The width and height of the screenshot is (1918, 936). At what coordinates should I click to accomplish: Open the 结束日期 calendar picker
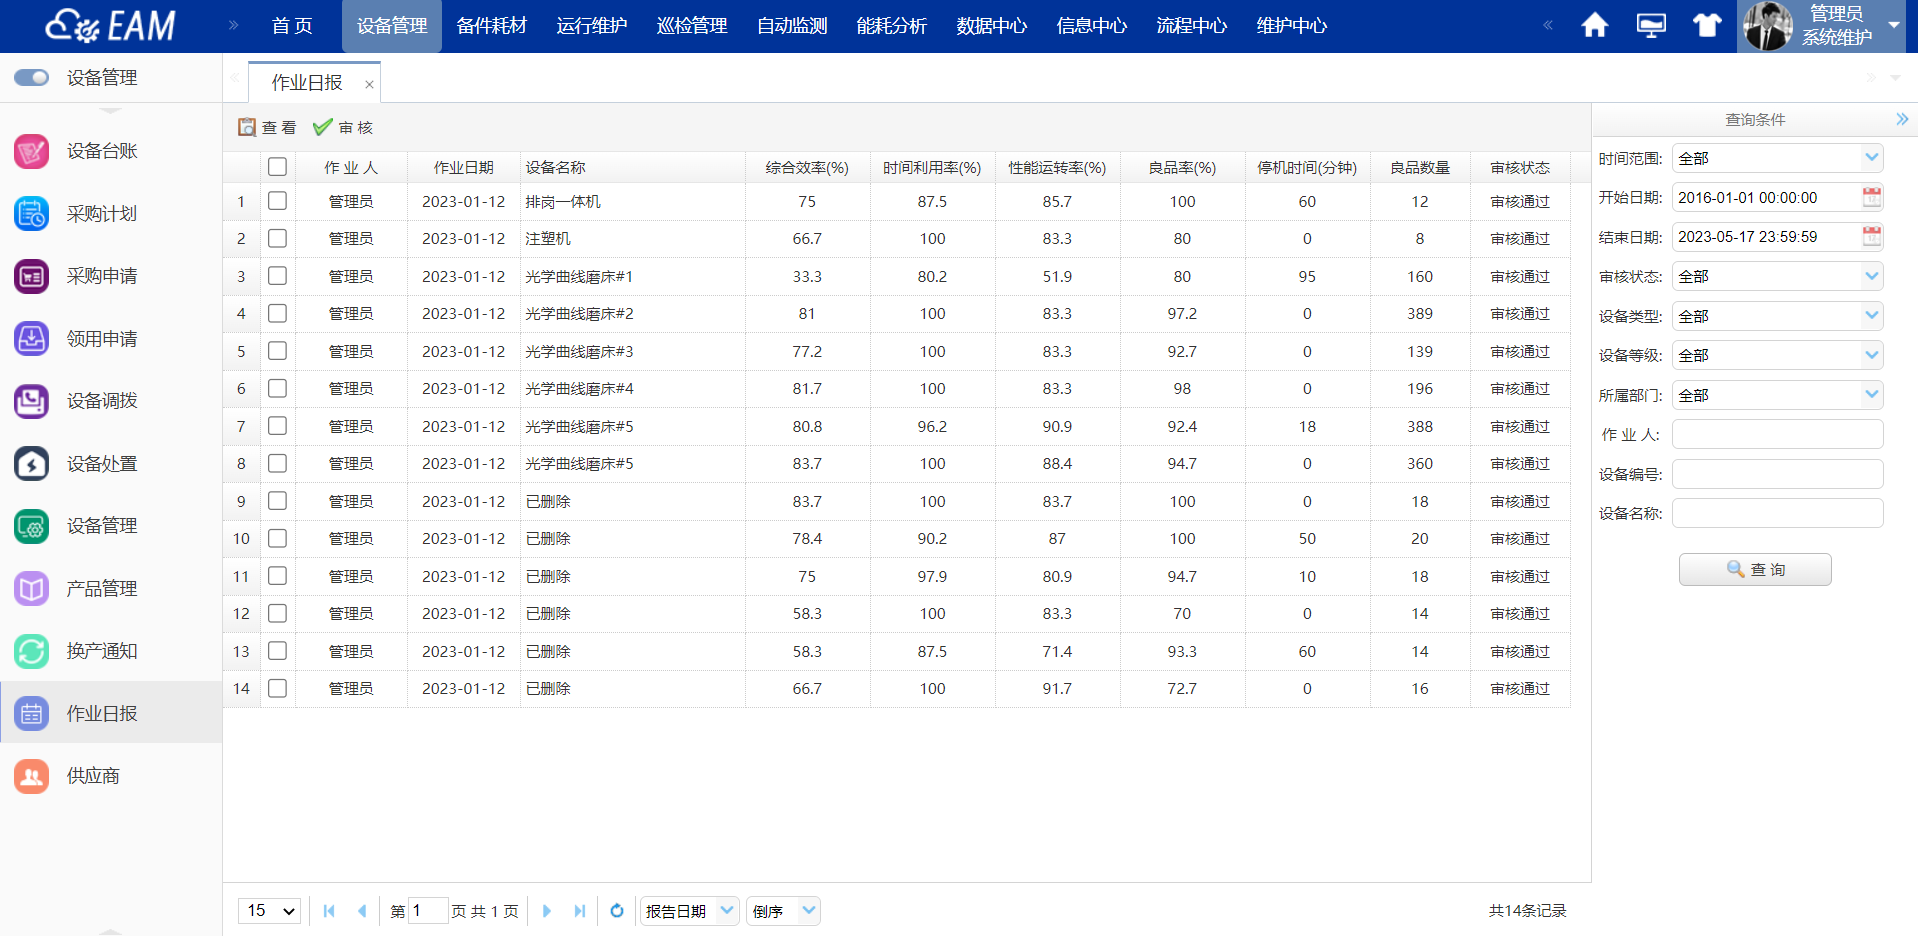1872,237
